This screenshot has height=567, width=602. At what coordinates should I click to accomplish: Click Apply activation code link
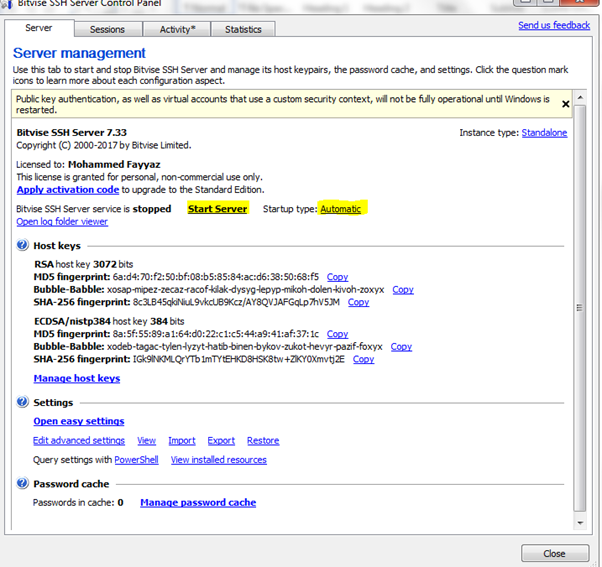point(68,190)
